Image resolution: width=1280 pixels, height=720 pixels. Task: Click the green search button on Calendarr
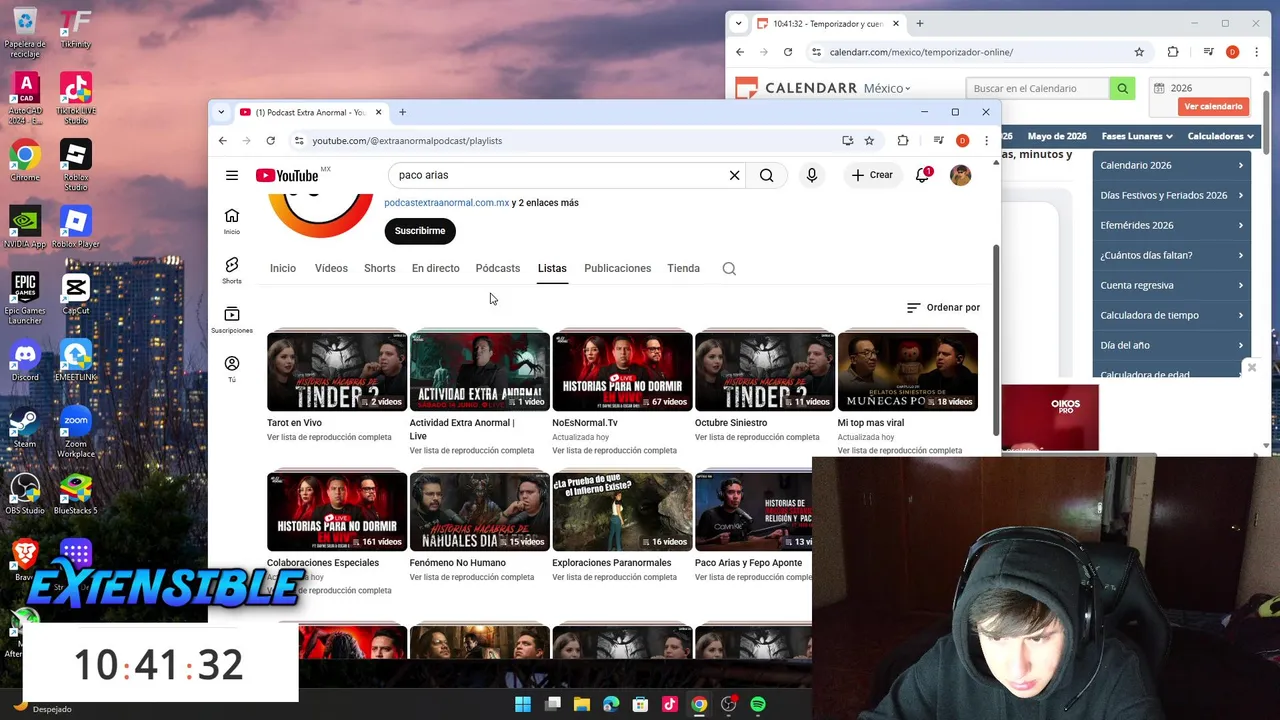point(1122,88)
